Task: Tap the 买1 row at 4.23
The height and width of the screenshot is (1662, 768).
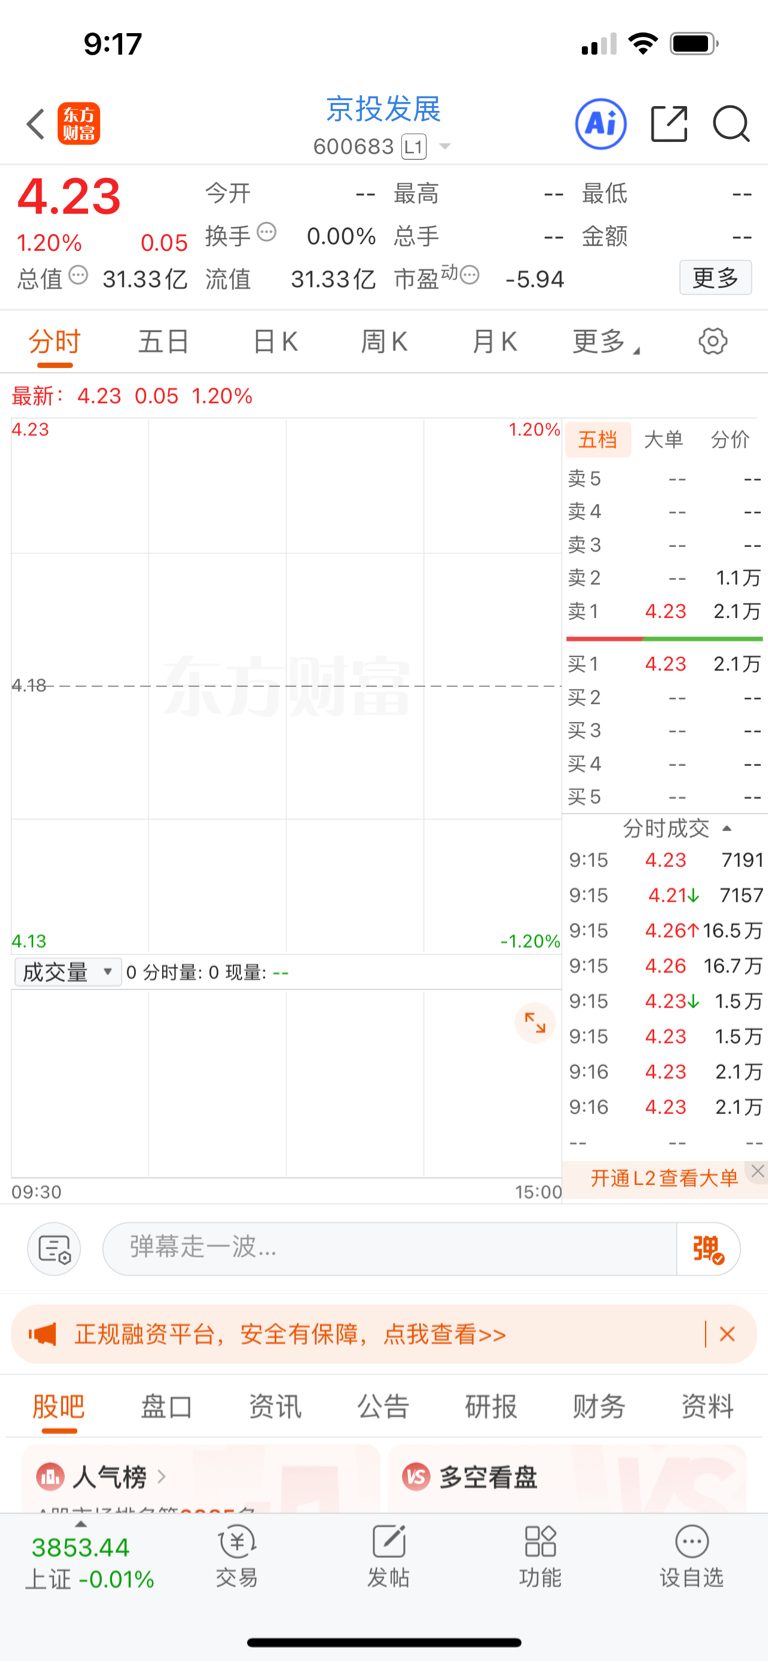Action: click(664, 664)
